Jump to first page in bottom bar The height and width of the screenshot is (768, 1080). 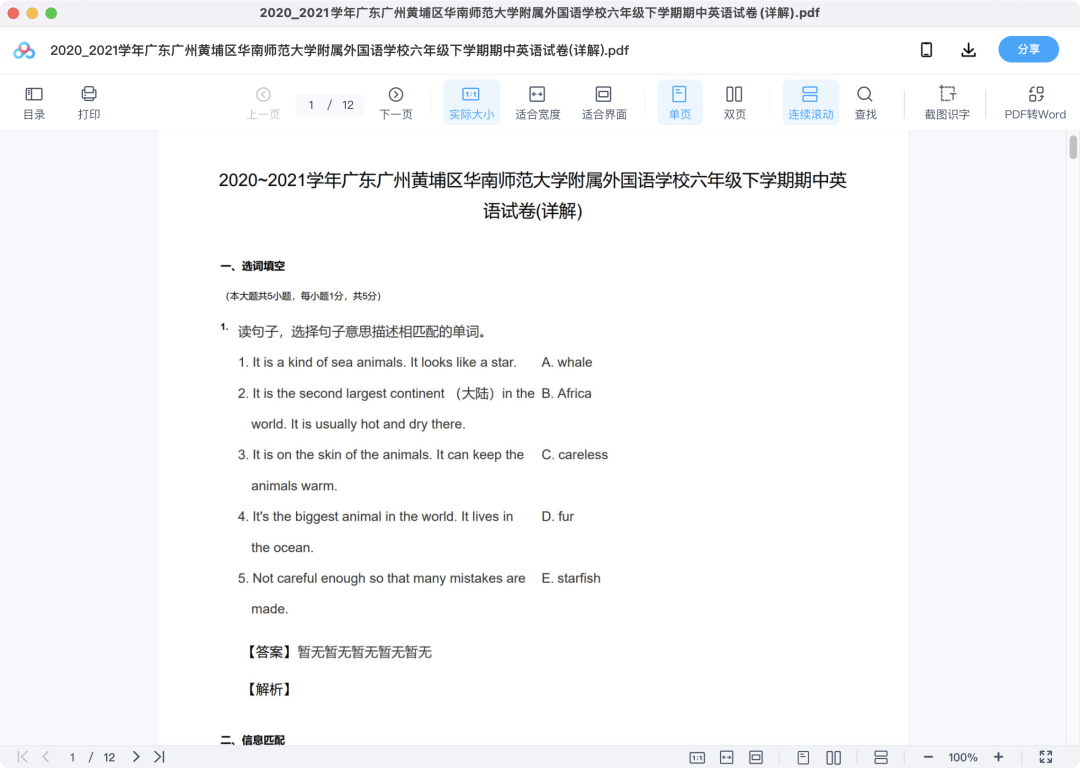tap(23, 757)
